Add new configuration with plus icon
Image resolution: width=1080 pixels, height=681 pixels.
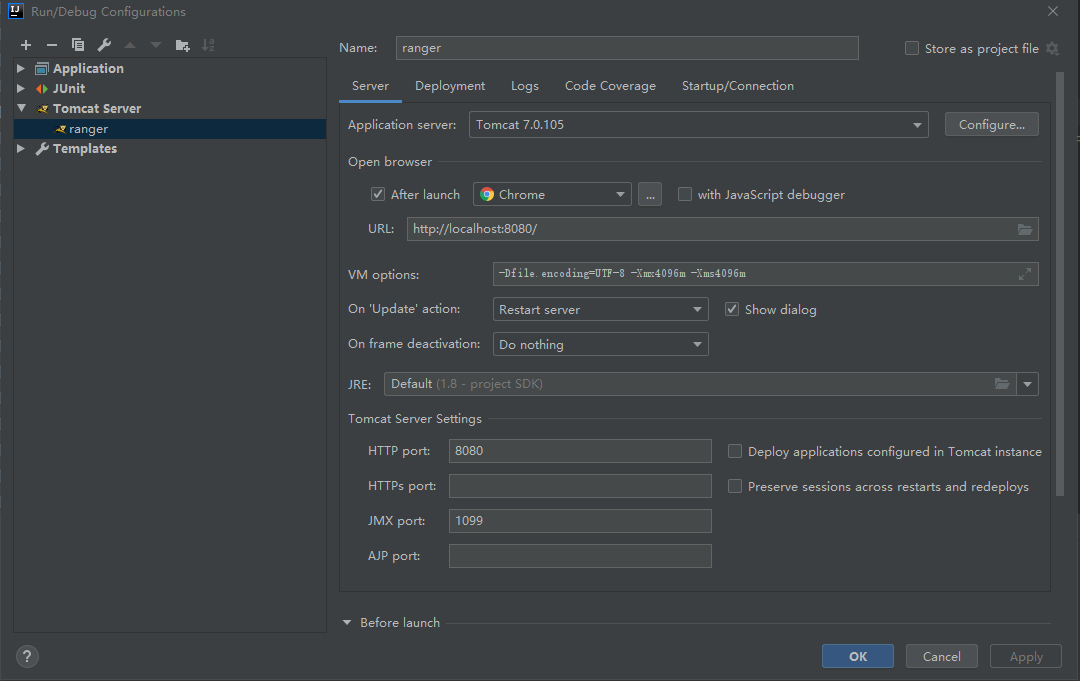tap(26, 45)
